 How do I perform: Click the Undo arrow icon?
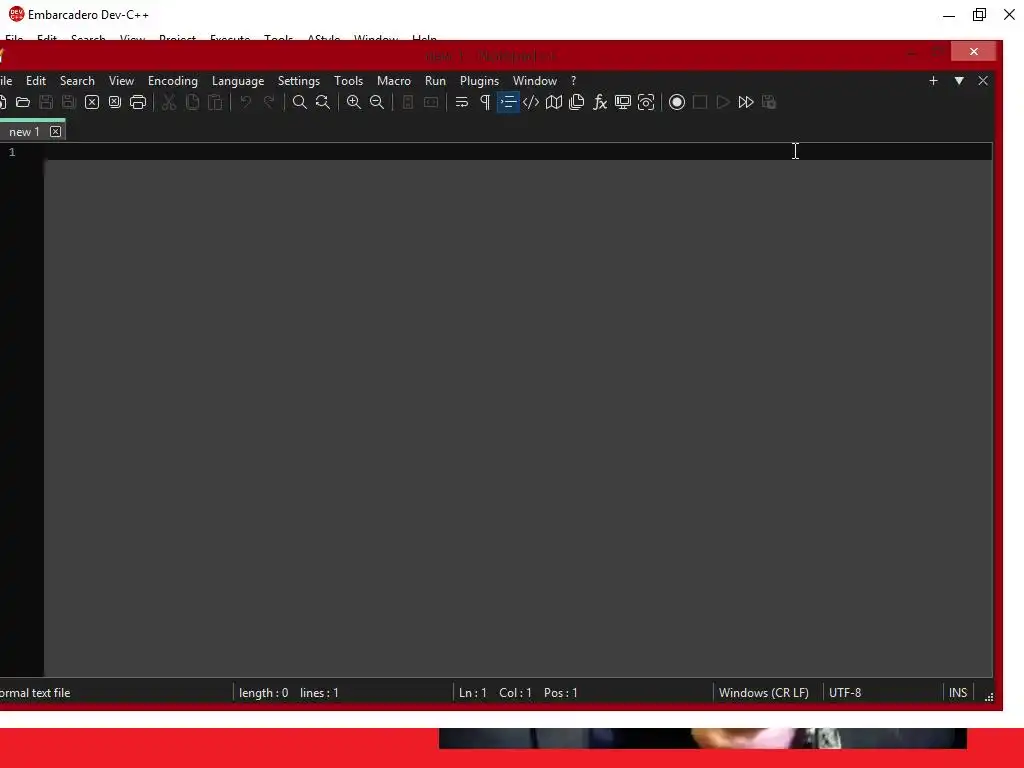point(246,102)
